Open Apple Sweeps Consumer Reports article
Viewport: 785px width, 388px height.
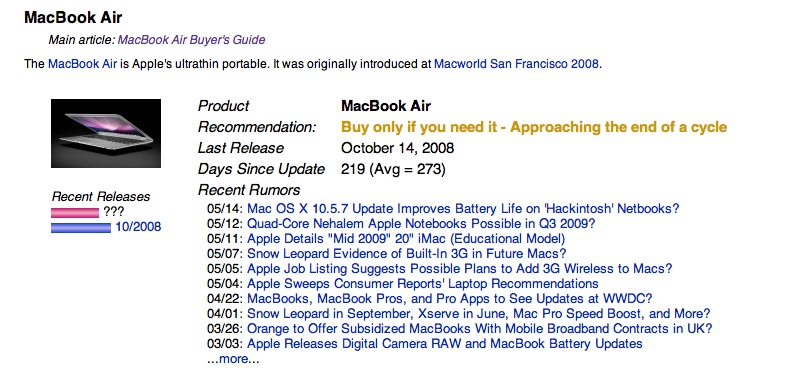click(x=423, y=283)
